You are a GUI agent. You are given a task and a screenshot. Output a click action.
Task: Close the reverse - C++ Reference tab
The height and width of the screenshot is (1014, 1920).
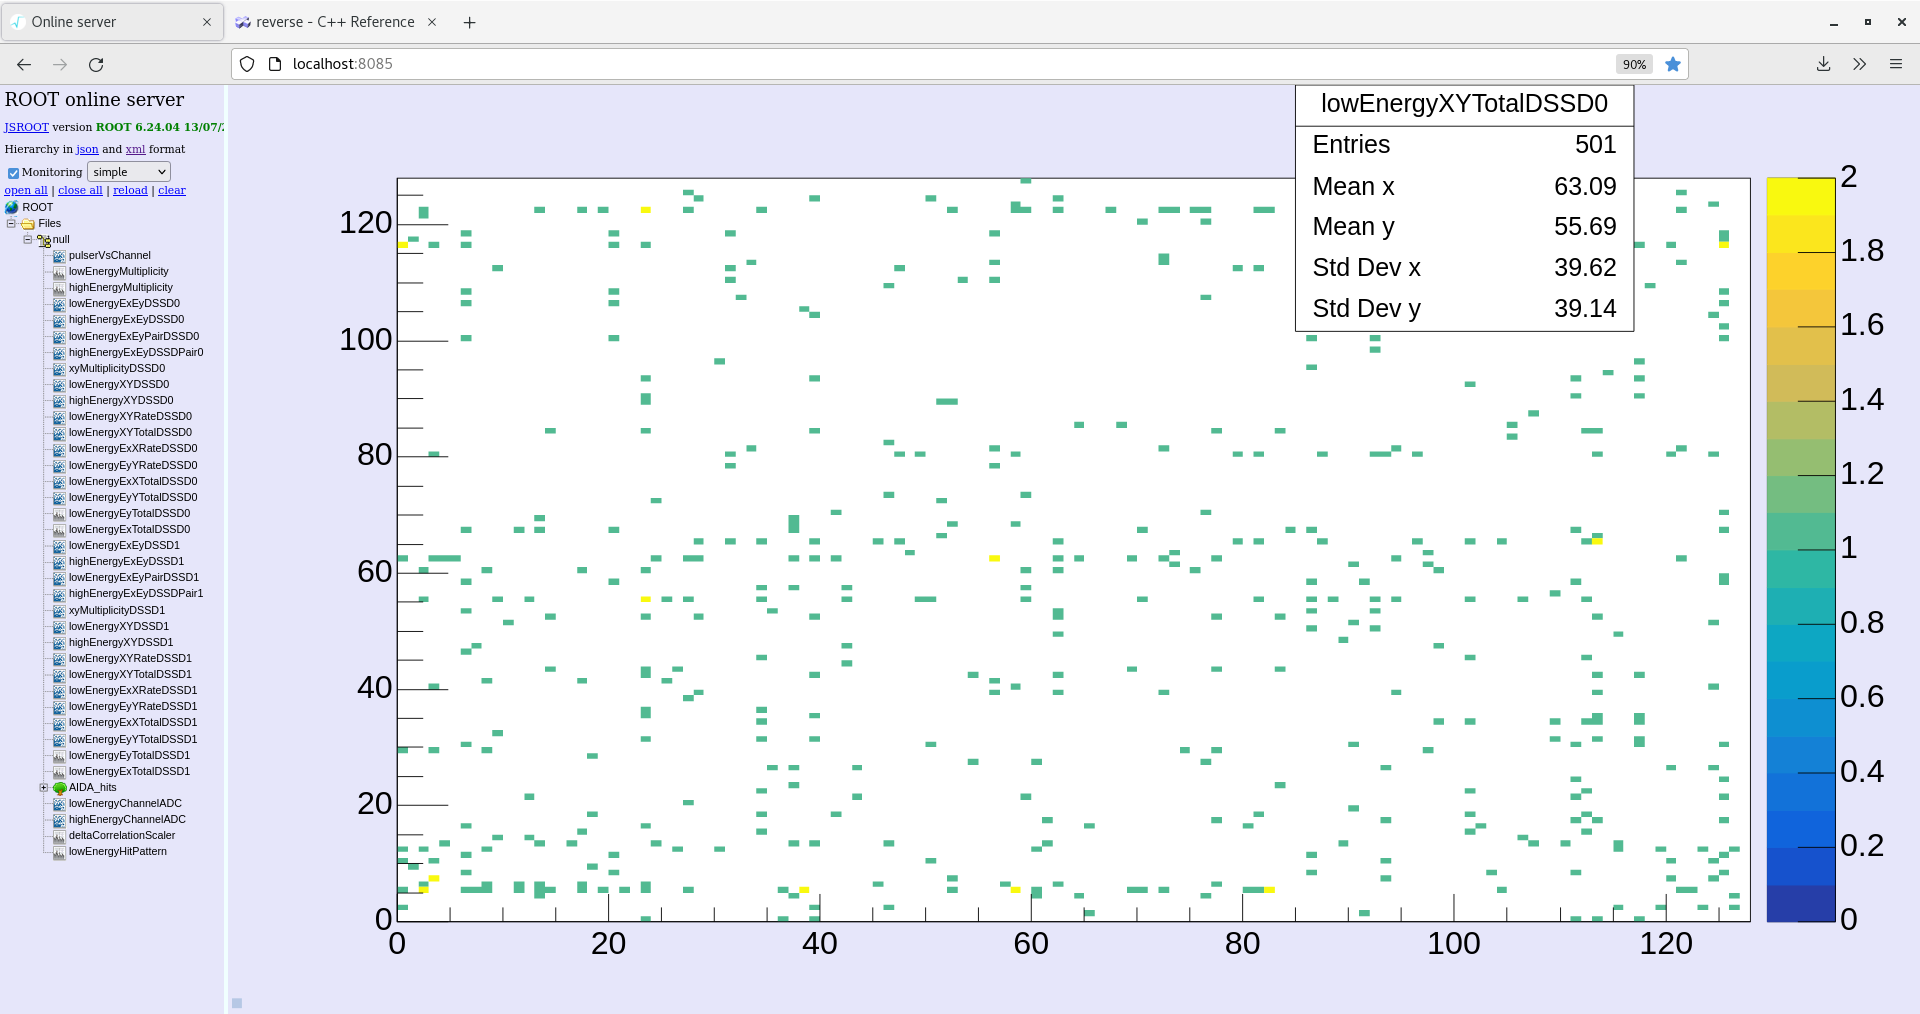(x=432, y=22)
